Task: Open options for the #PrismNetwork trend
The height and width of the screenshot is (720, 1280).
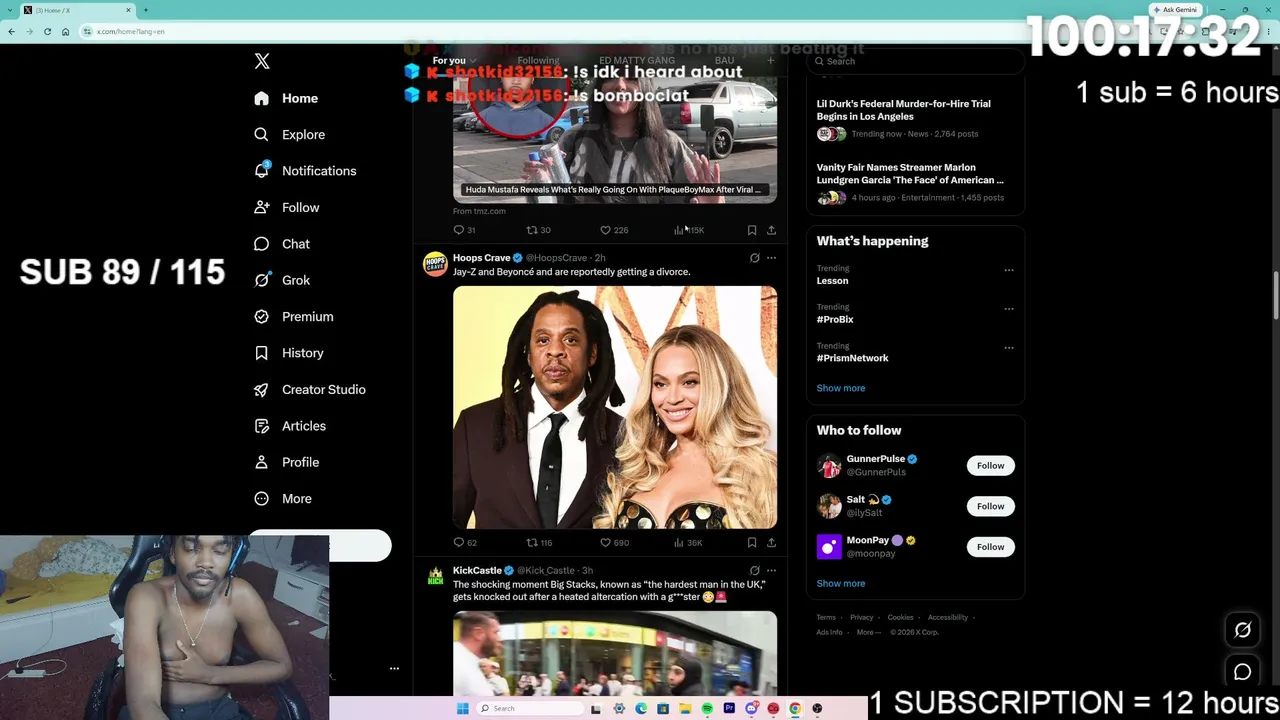Action: pyautogui.click(x=1008, y=348)
